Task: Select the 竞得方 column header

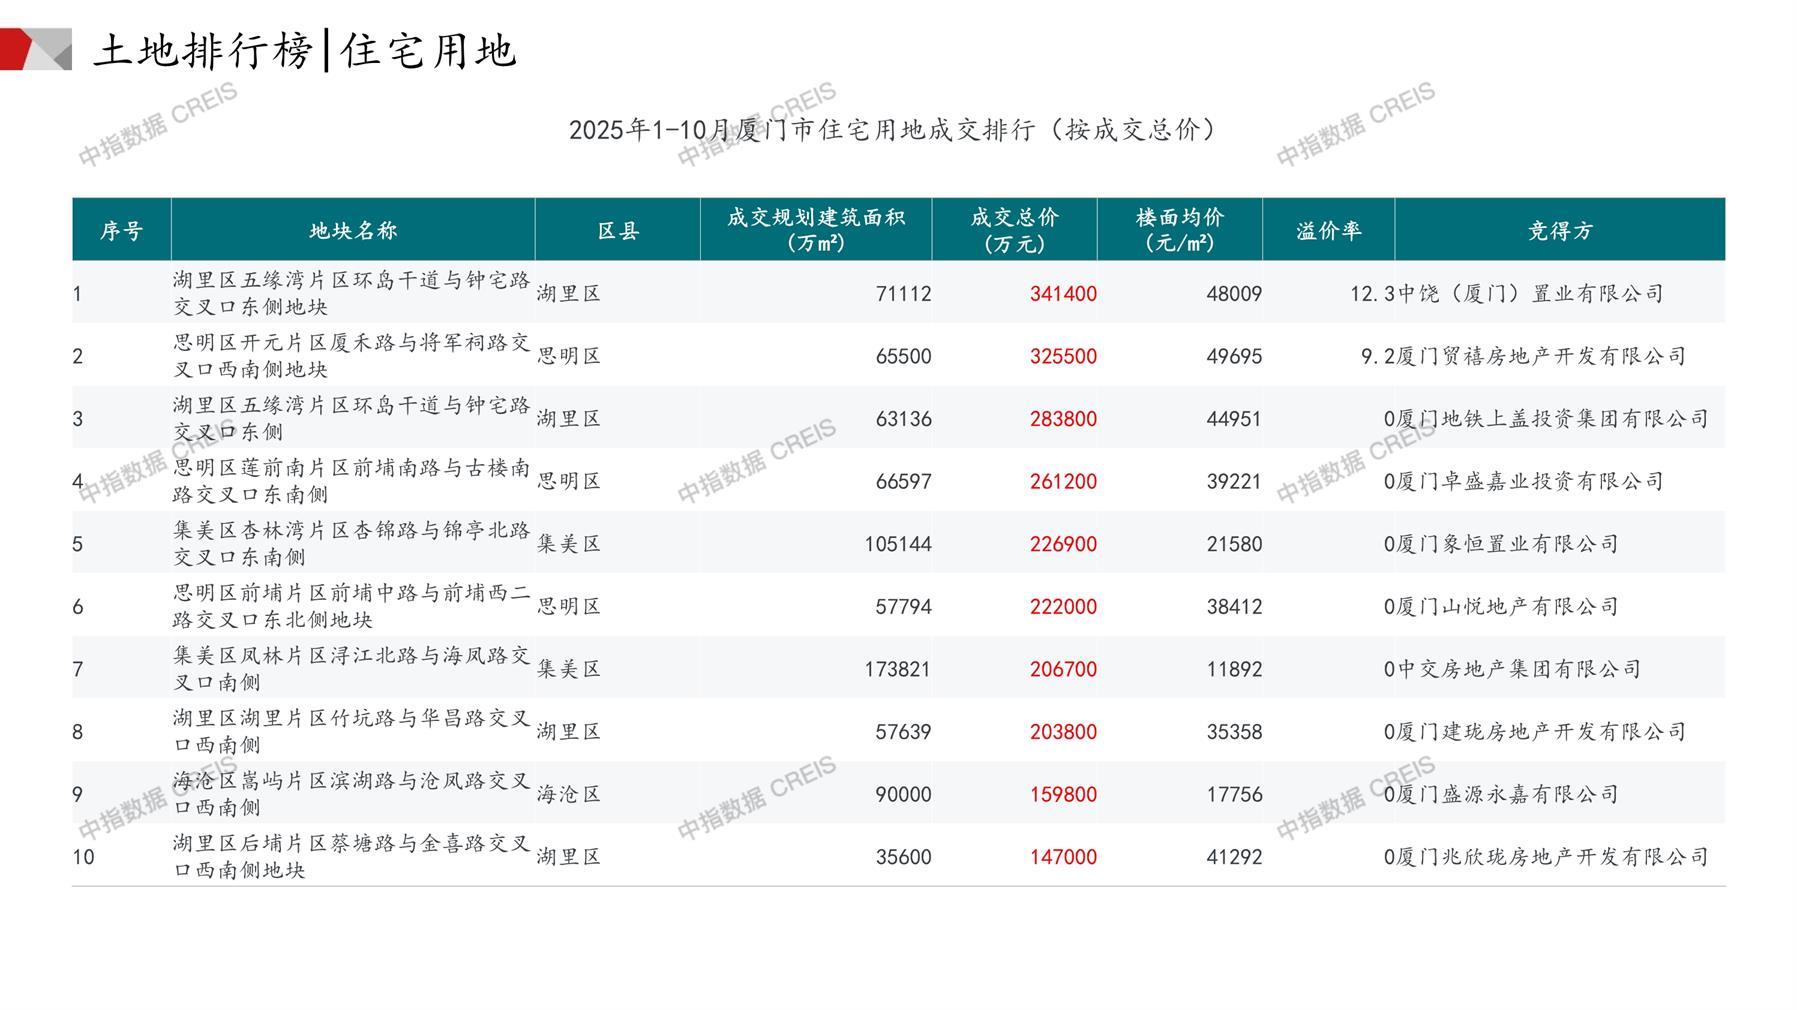Action: (1559, 231)
